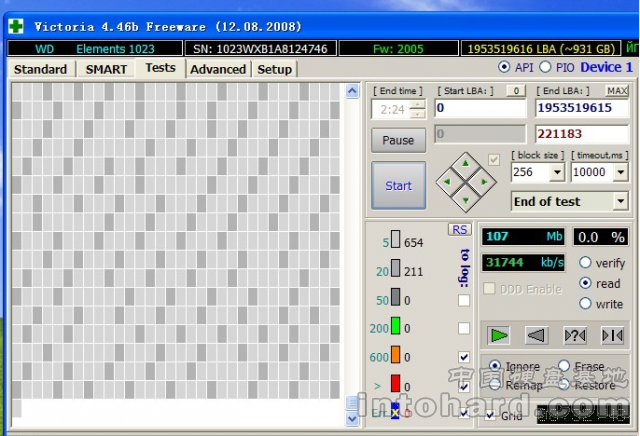The image size is (640, 436).
Task: Click the white 5 ms block swatch
Action: (x=396, y=239)
